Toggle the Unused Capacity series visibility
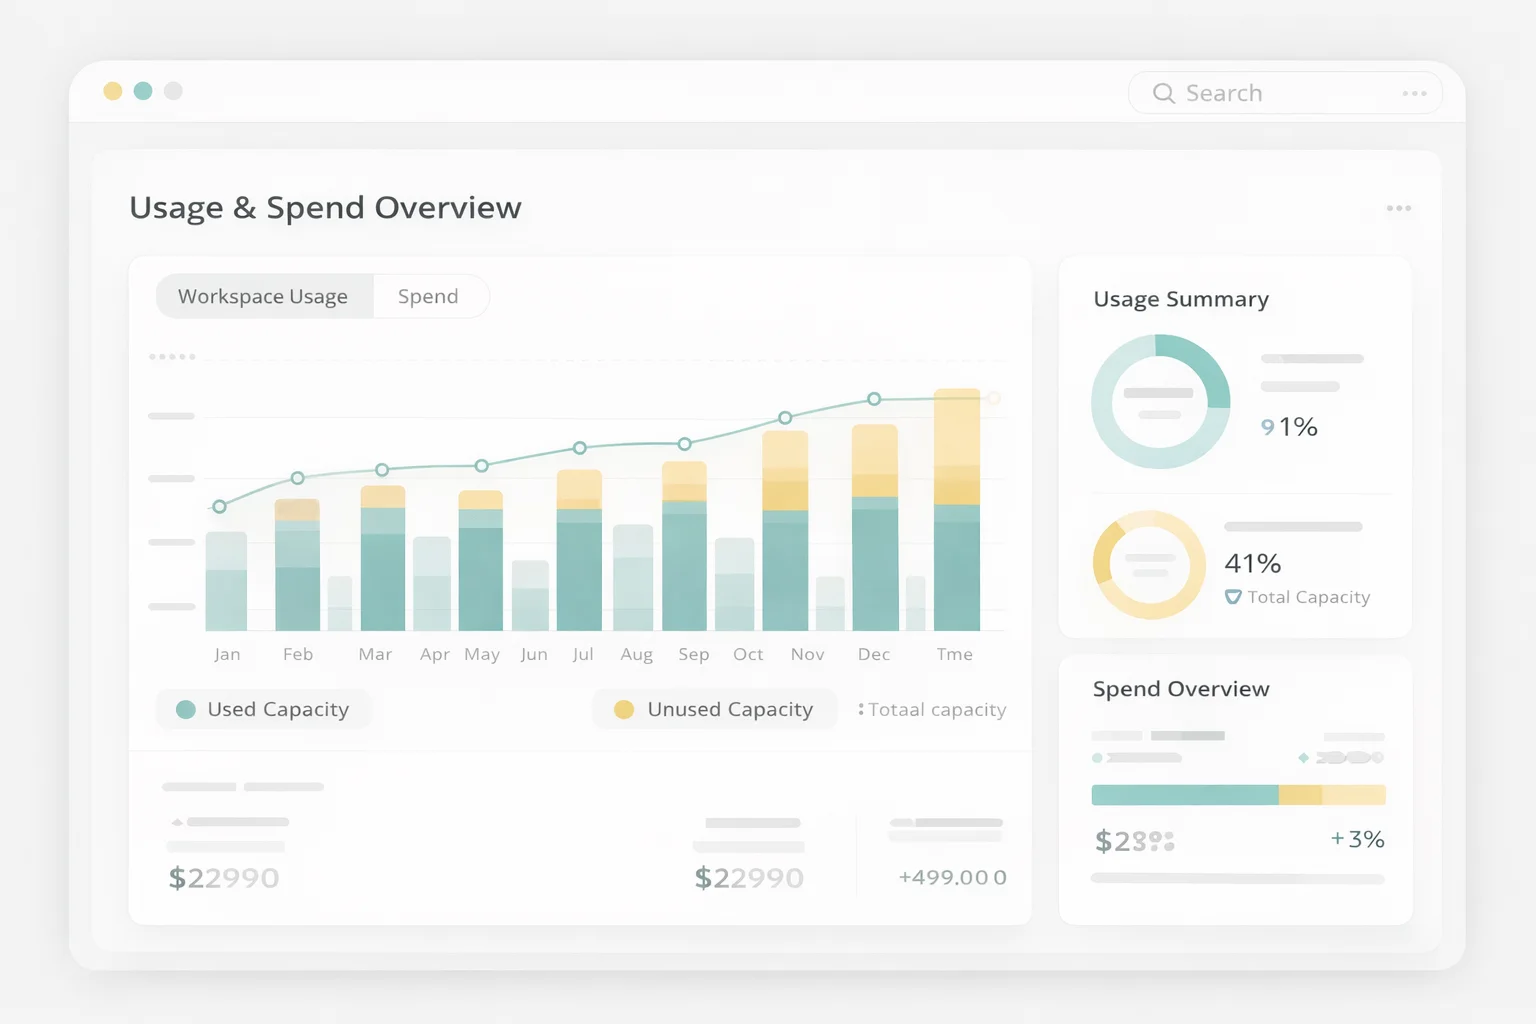 714,709
